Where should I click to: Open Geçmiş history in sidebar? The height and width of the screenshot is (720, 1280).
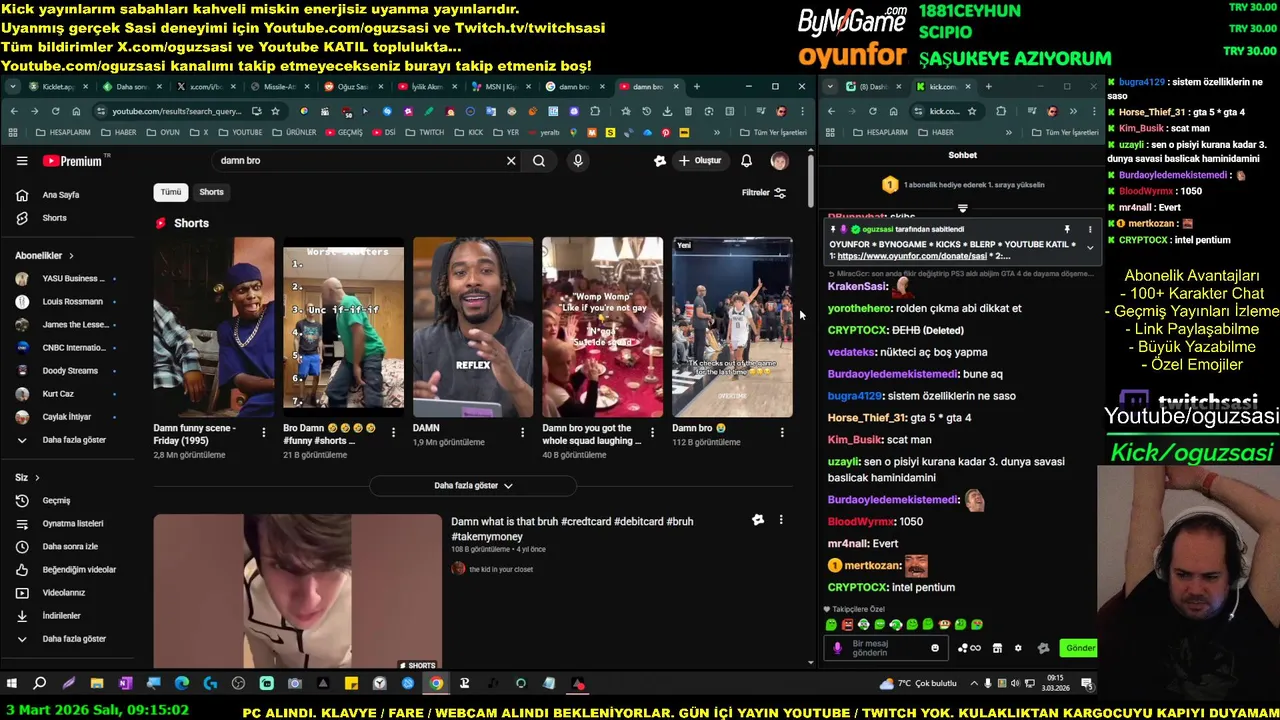click(x=56, y=500)
